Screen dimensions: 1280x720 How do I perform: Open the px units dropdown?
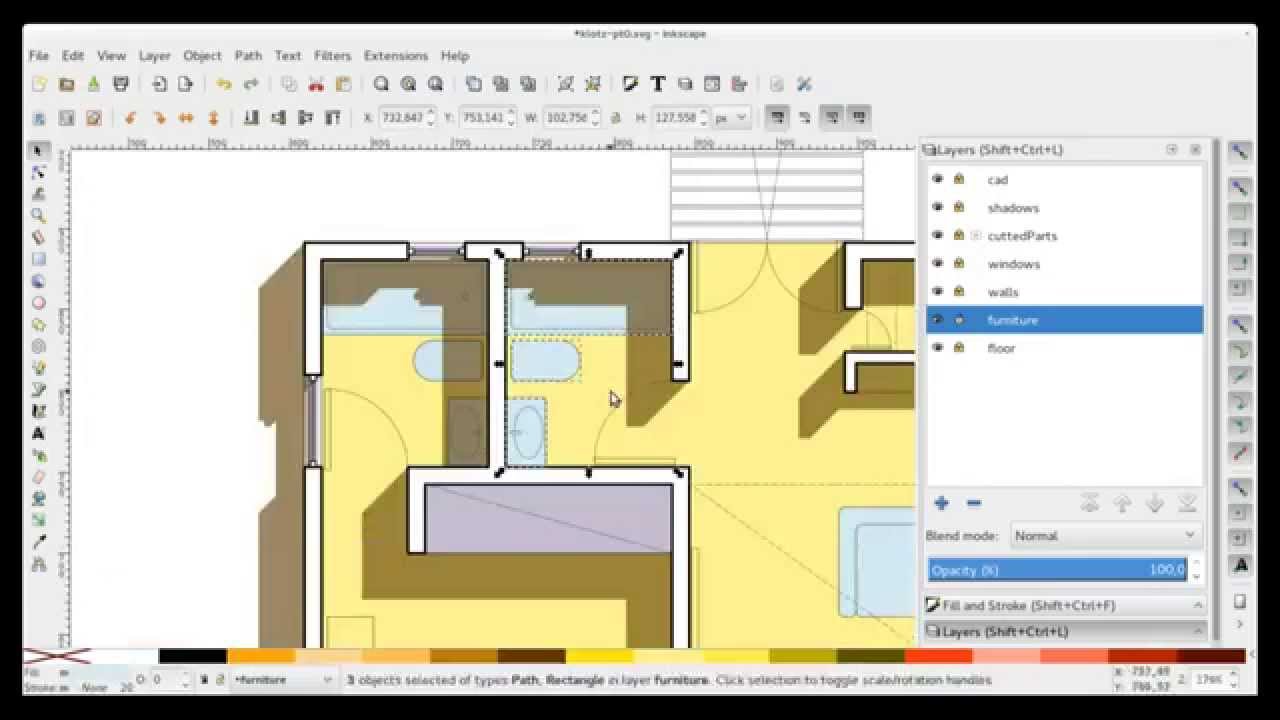pyautogui.click(x=730, y=118)
